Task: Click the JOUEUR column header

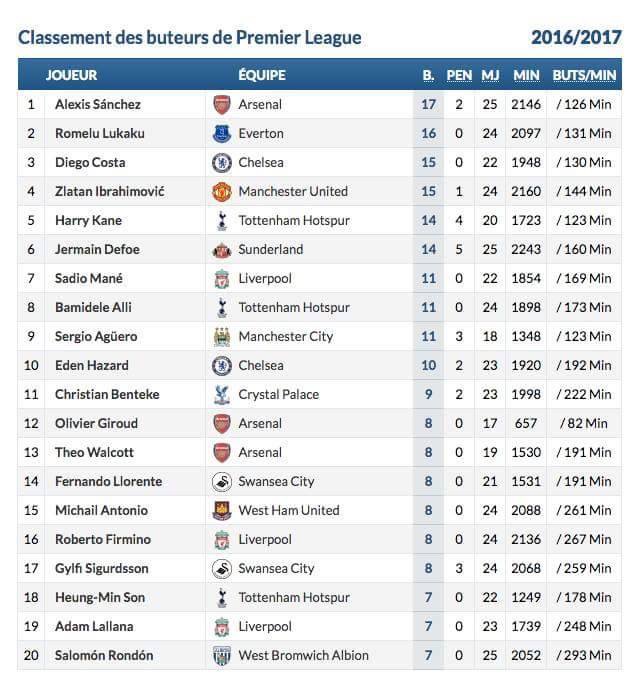Action: [x=71, y=75]
